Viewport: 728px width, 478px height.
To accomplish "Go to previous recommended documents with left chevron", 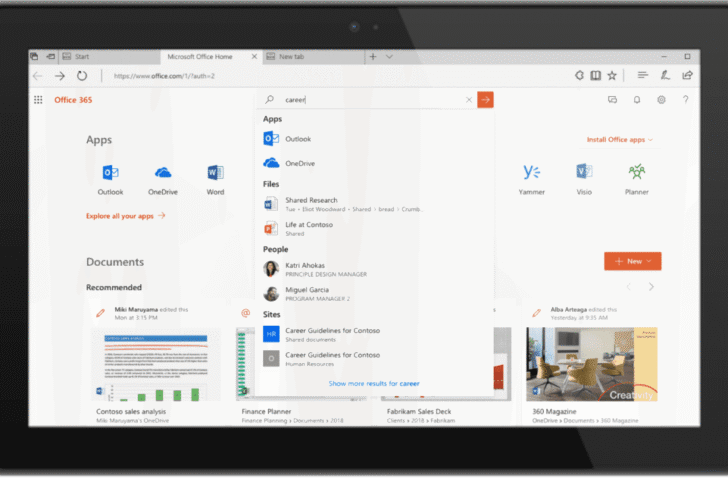I will [x=629, y=287].
